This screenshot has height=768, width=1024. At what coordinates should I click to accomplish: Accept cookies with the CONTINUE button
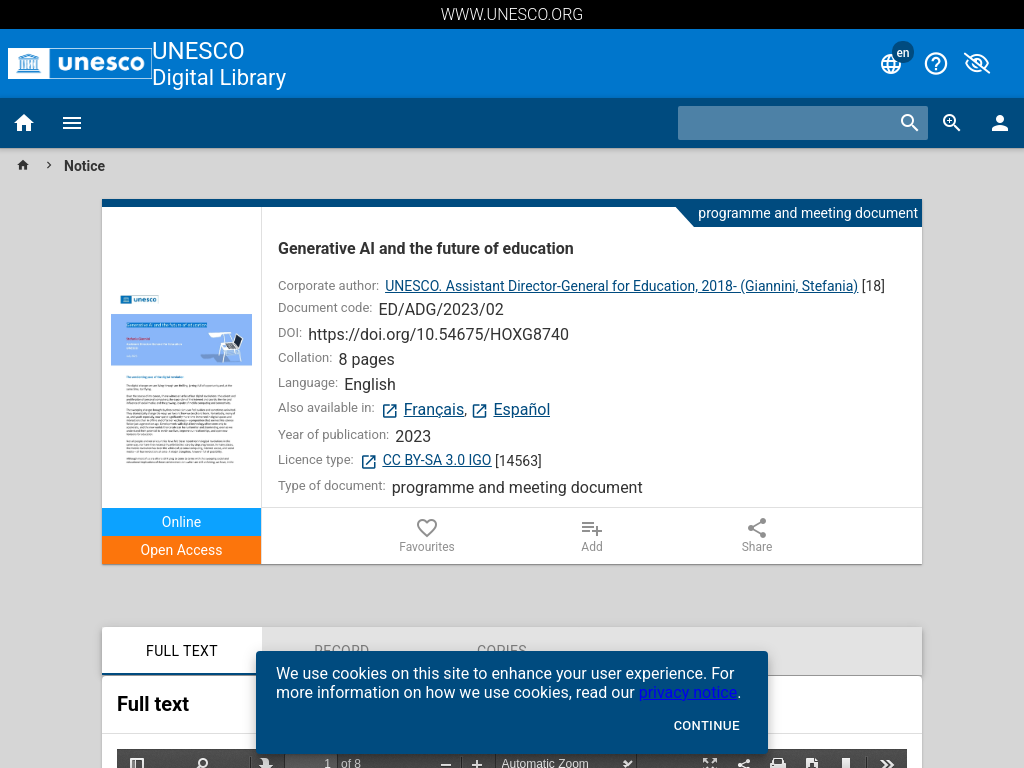[707, 726]
